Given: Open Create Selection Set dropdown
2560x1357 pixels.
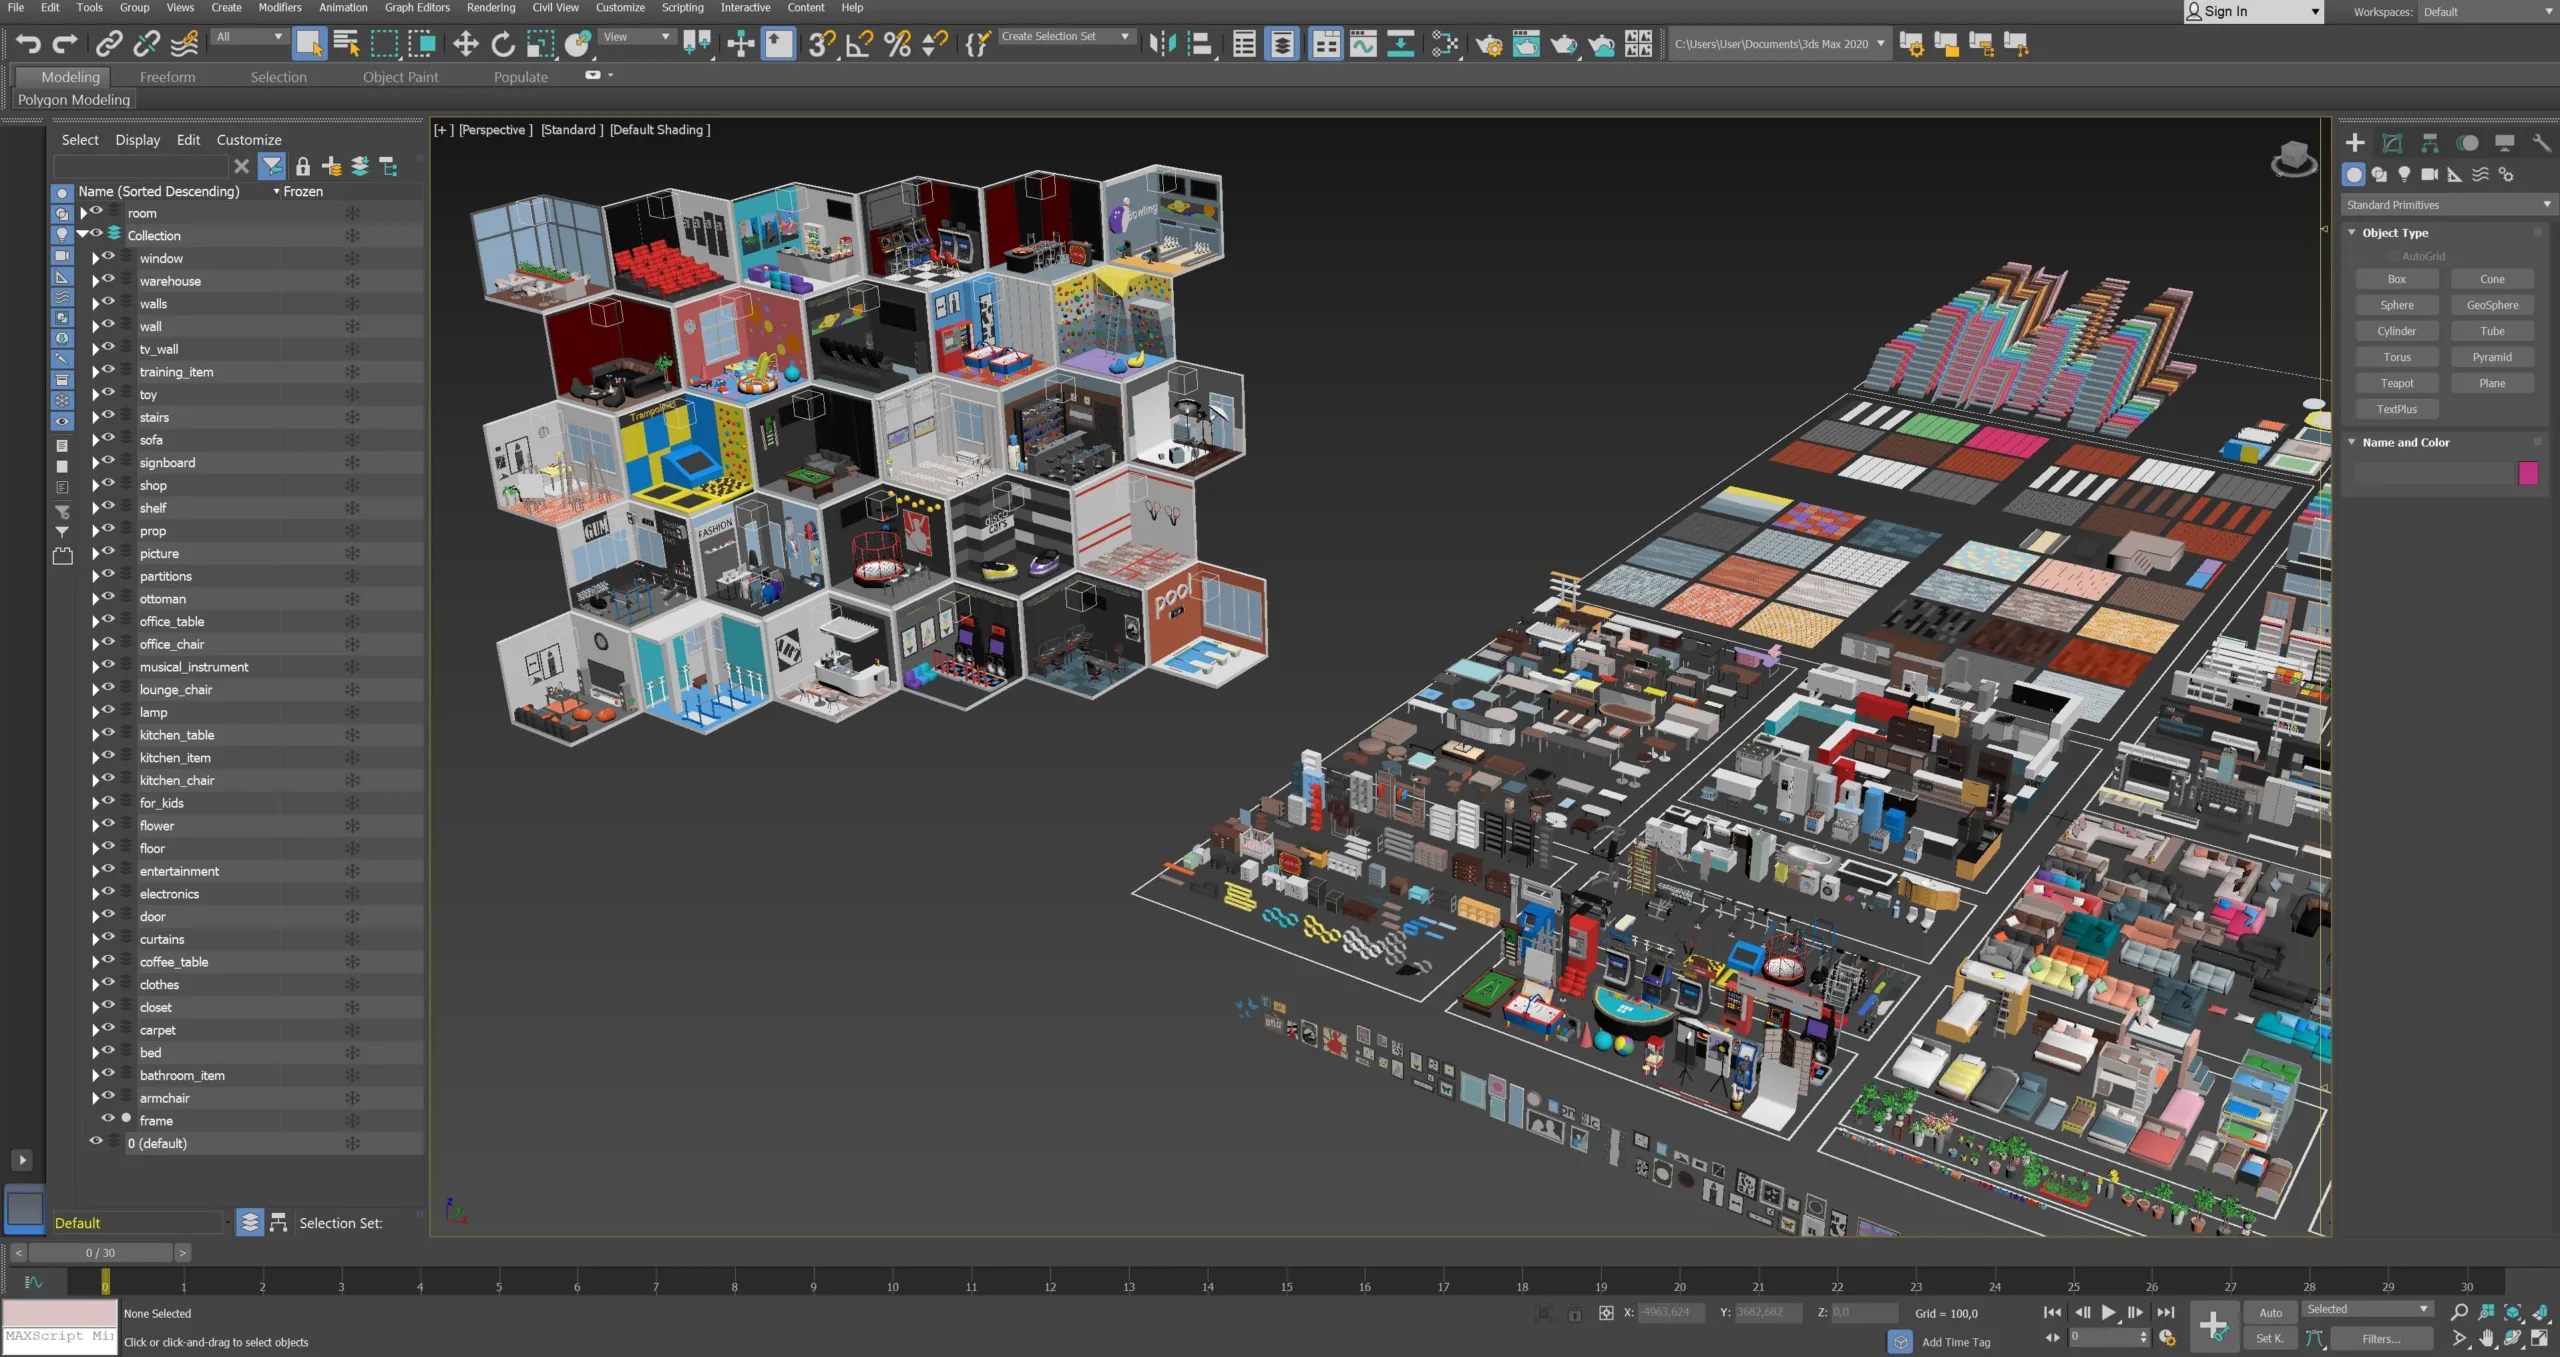Looking at the screenshot, I should [x=1066, y=37].
